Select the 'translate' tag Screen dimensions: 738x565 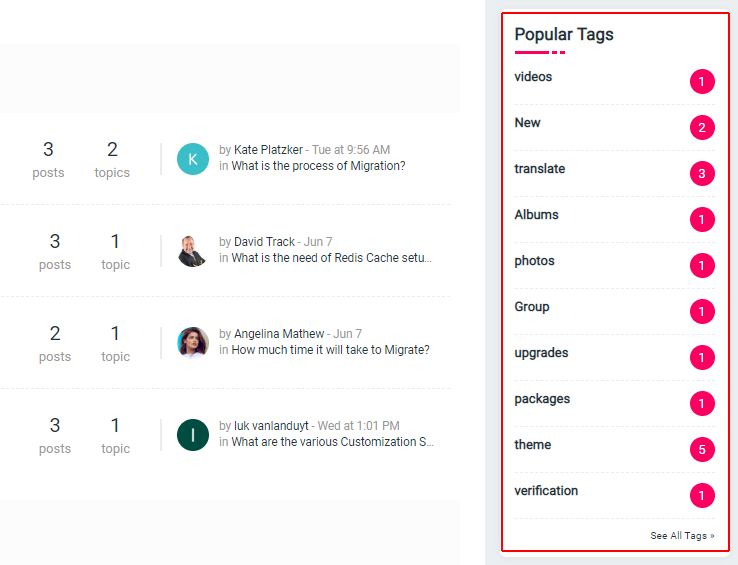pyautogui.click(x=539, y=169)
